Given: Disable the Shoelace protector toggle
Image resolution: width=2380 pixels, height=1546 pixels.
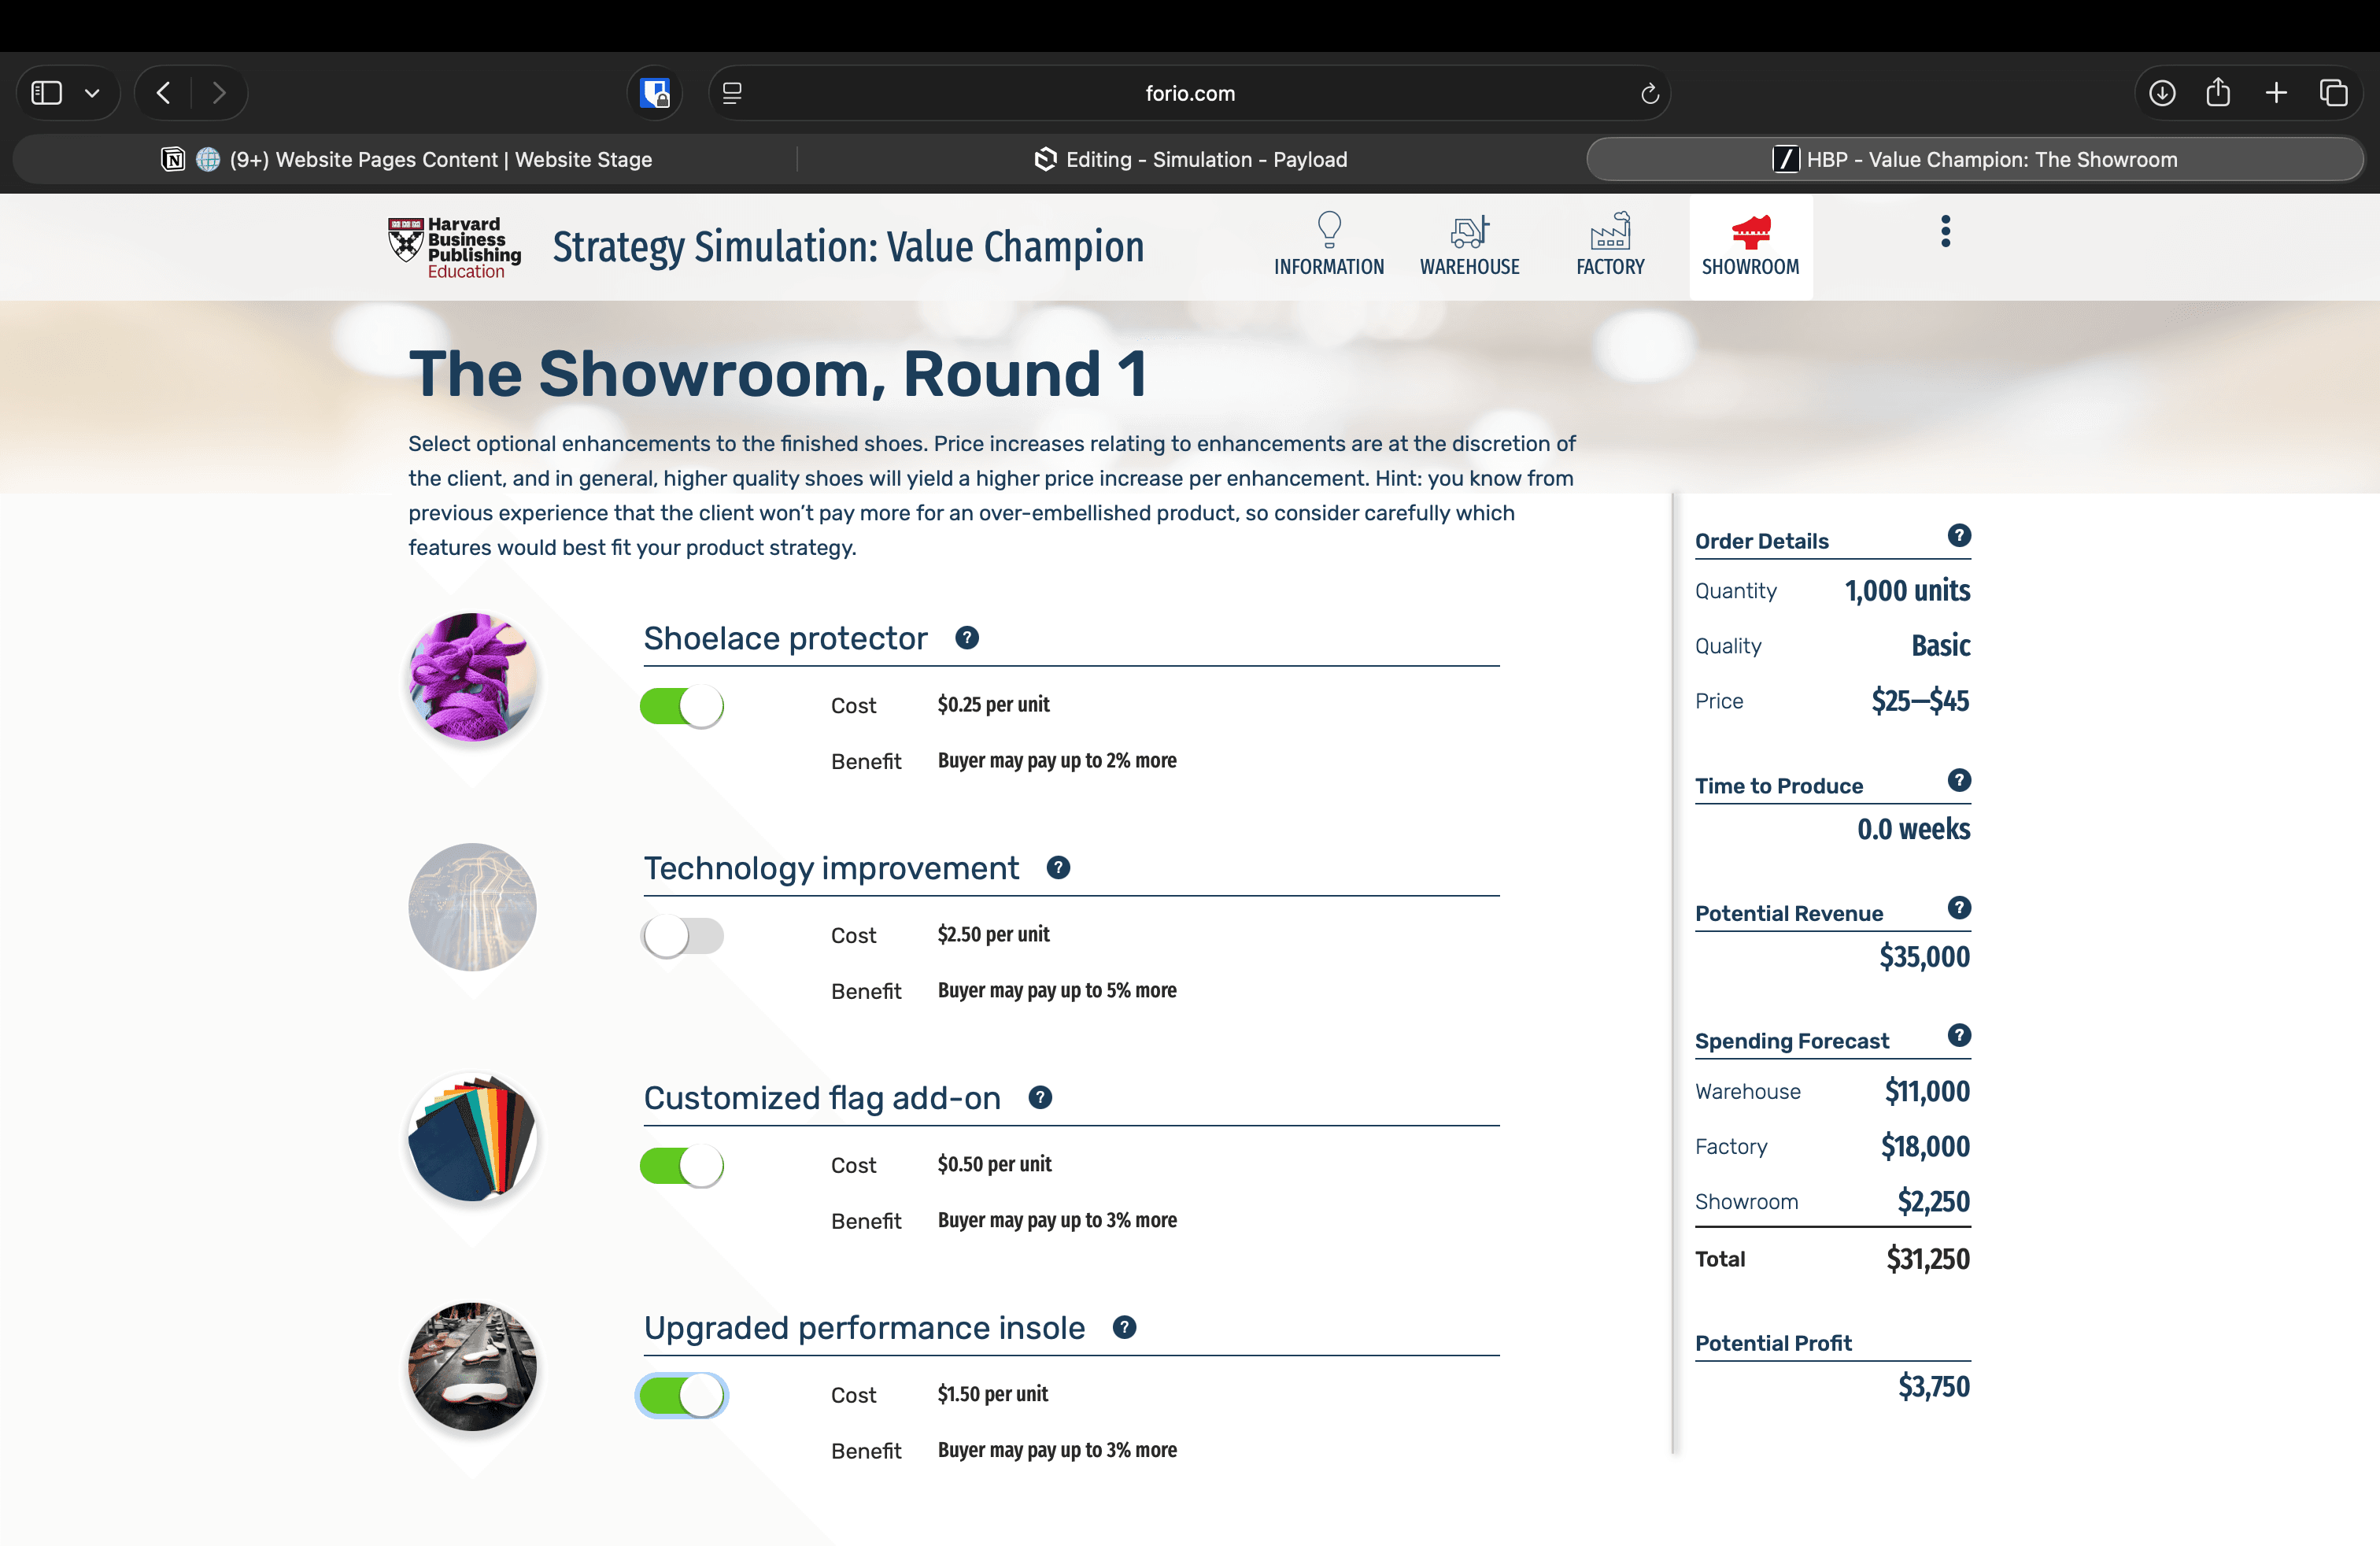Looking at the screenshot, I should click(682, 706).
